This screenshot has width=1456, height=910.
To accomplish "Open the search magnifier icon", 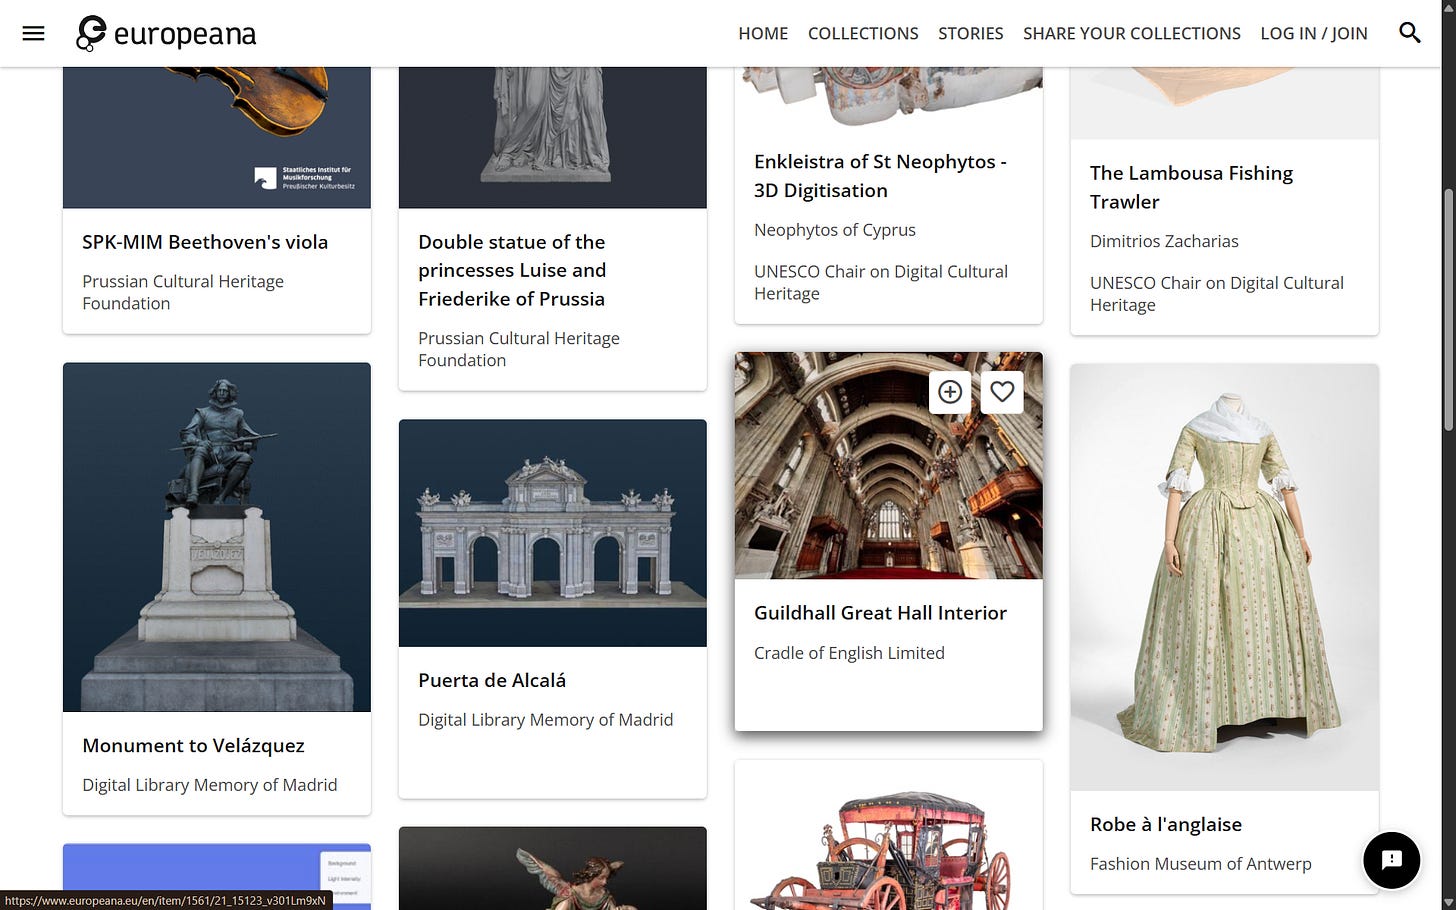I will click(x=1410, y=33).
